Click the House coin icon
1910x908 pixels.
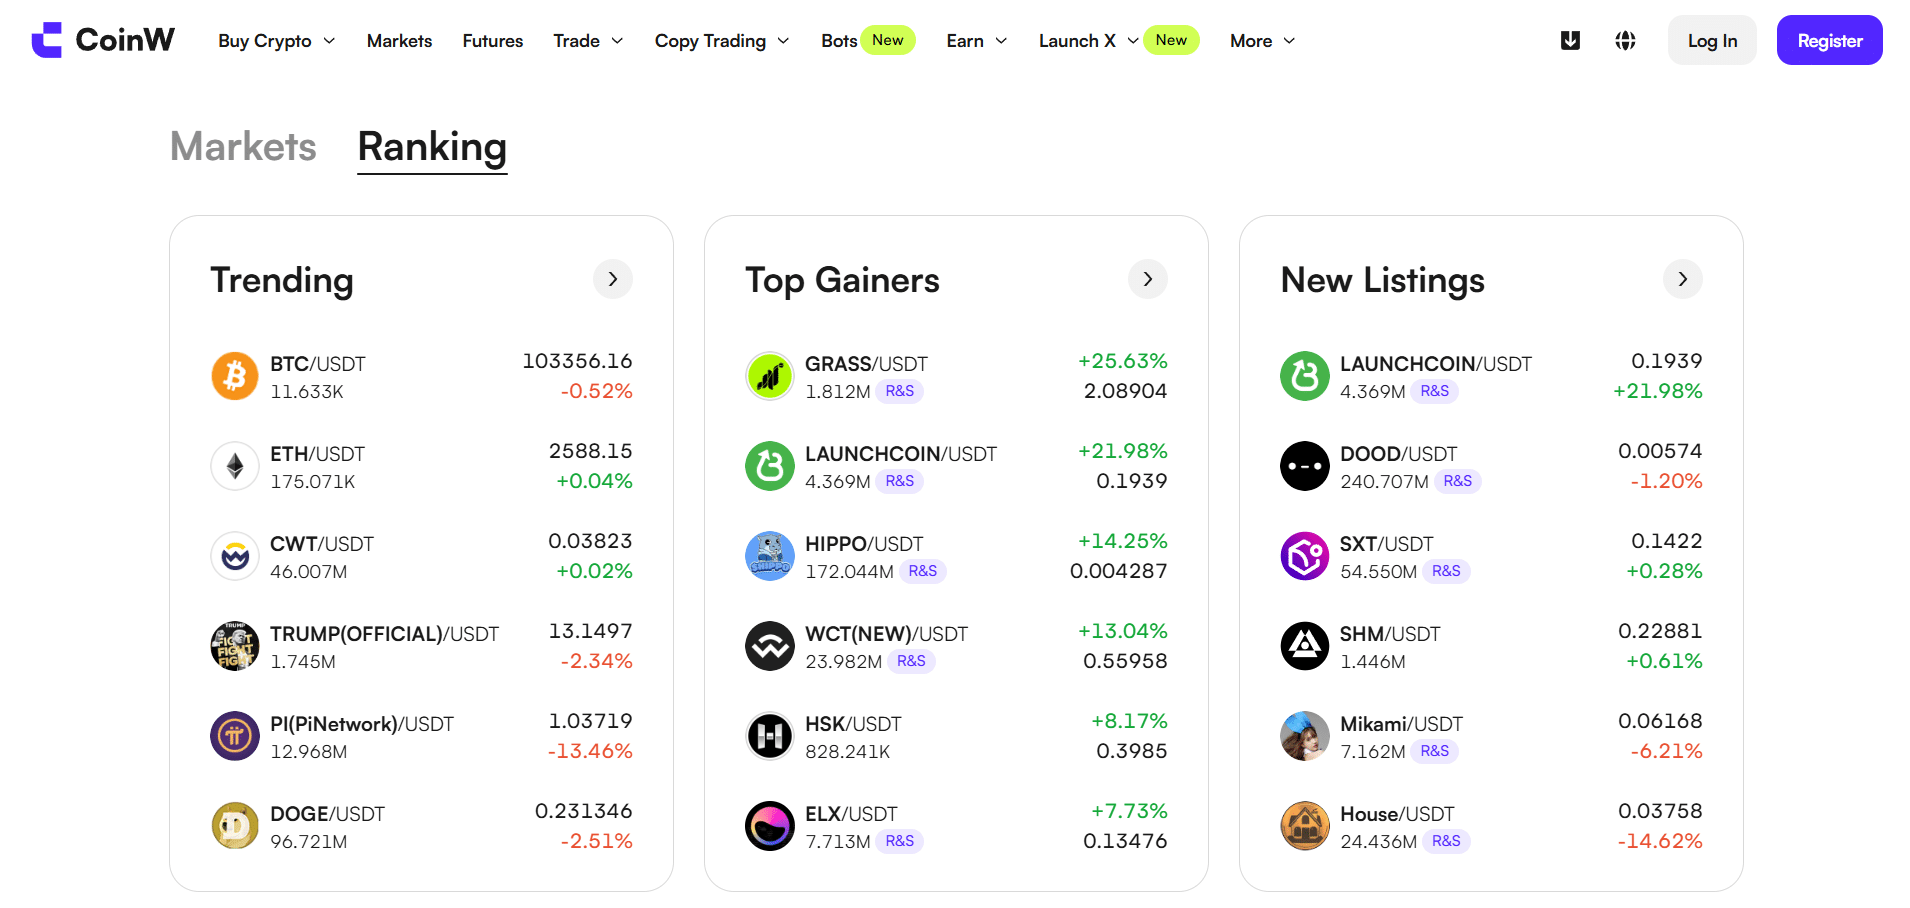(1305, 826)
